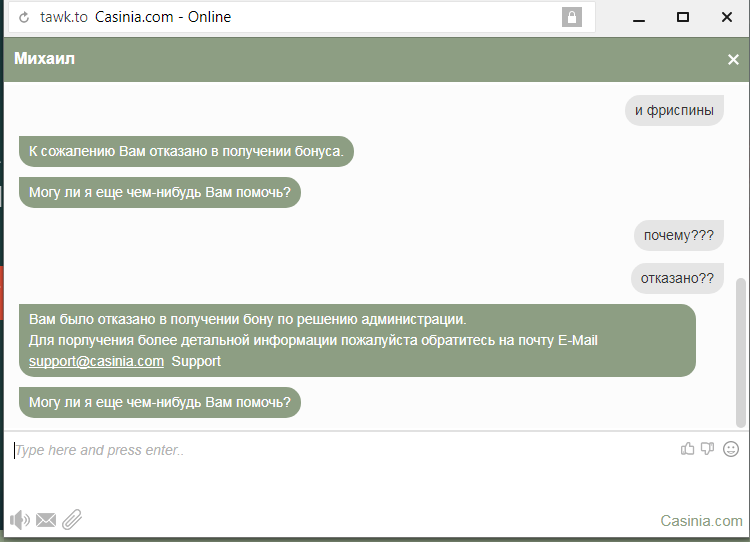Click the agent name Михаил
The image size is (750, 542).
[44, 59]
